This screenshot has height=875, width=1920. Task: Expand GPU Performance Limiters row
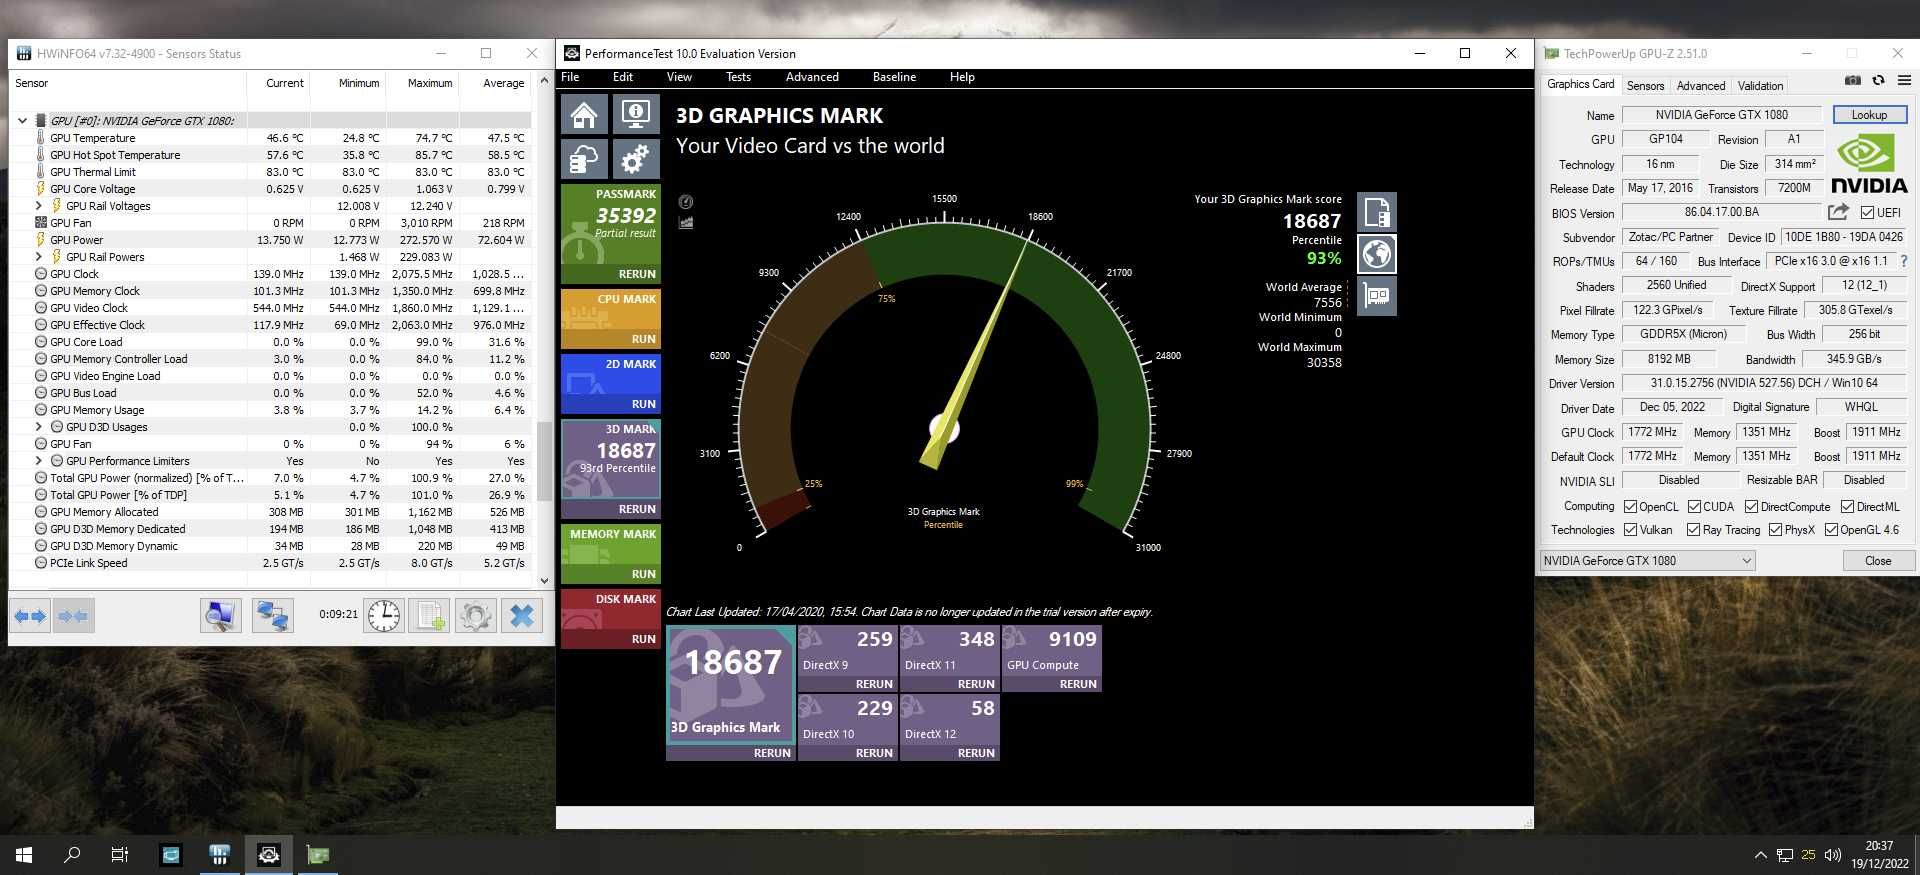coord(39,461)
